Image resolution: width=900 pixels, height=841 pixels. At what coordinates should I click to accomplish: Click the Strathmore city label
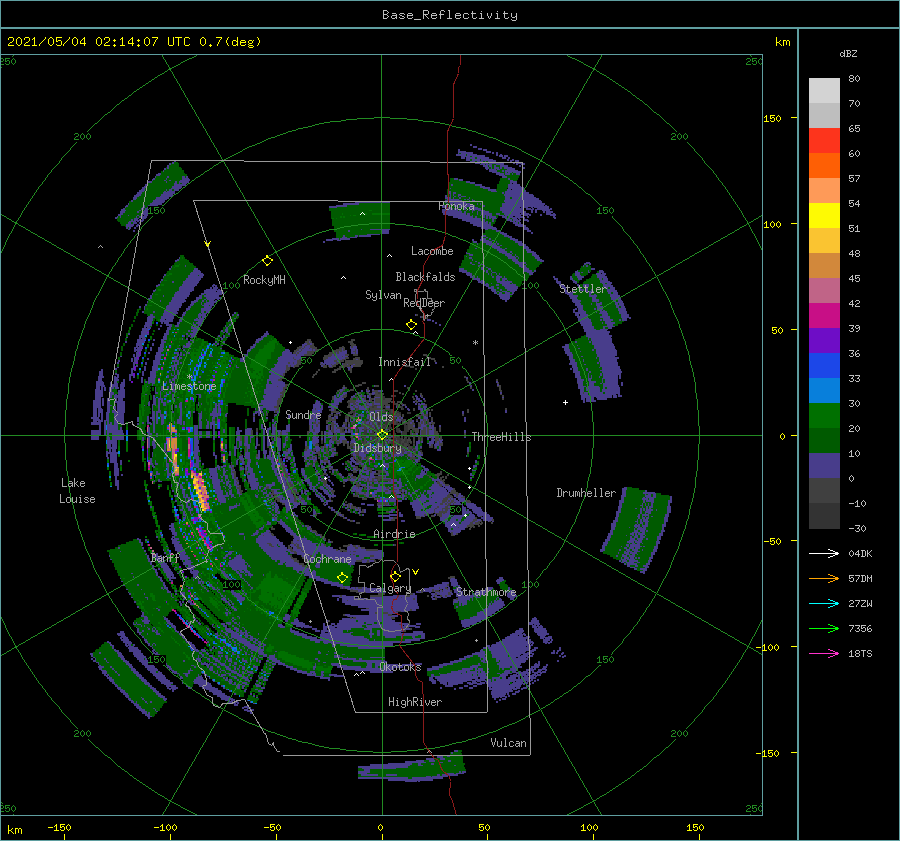[x=486, y=592]
